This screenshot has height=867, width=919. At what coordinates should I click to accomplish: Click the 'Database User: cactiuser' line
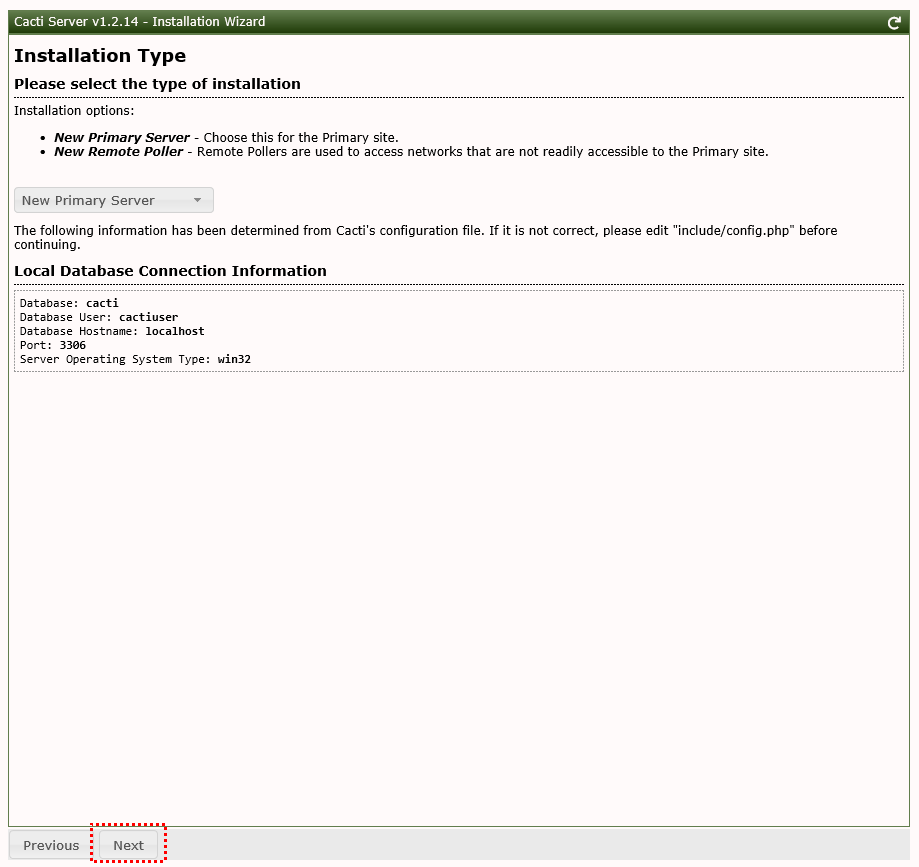tap(99, 317)
